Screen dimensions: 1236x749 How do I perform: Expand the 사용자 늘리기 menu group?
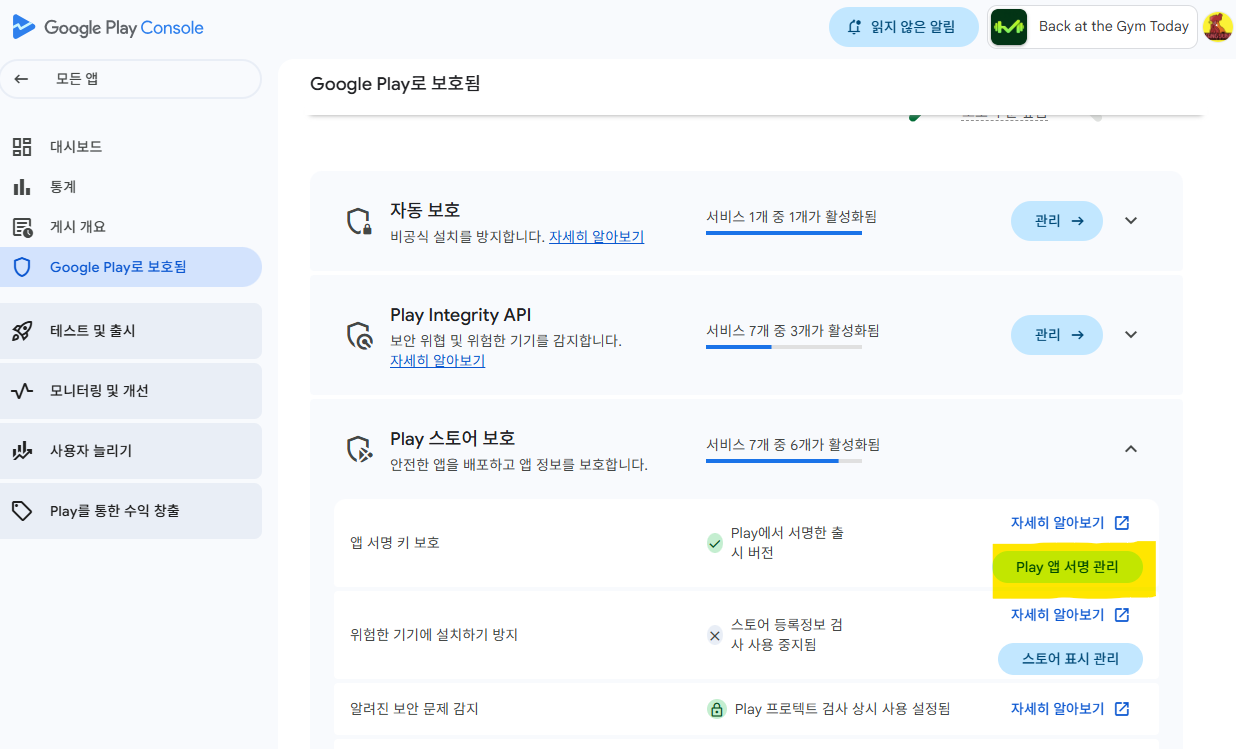pyautogui.click(x=131, y=451)
